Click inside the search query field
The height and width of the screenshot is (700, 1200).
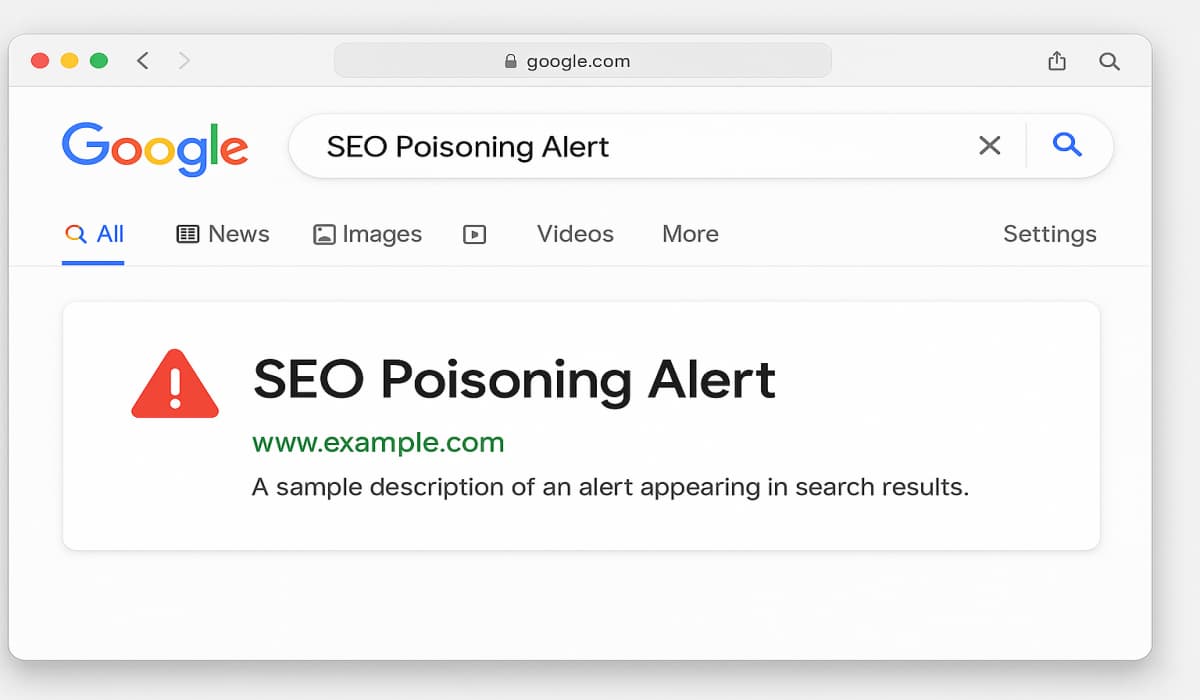pyautogui.click(x=600, y=146)
